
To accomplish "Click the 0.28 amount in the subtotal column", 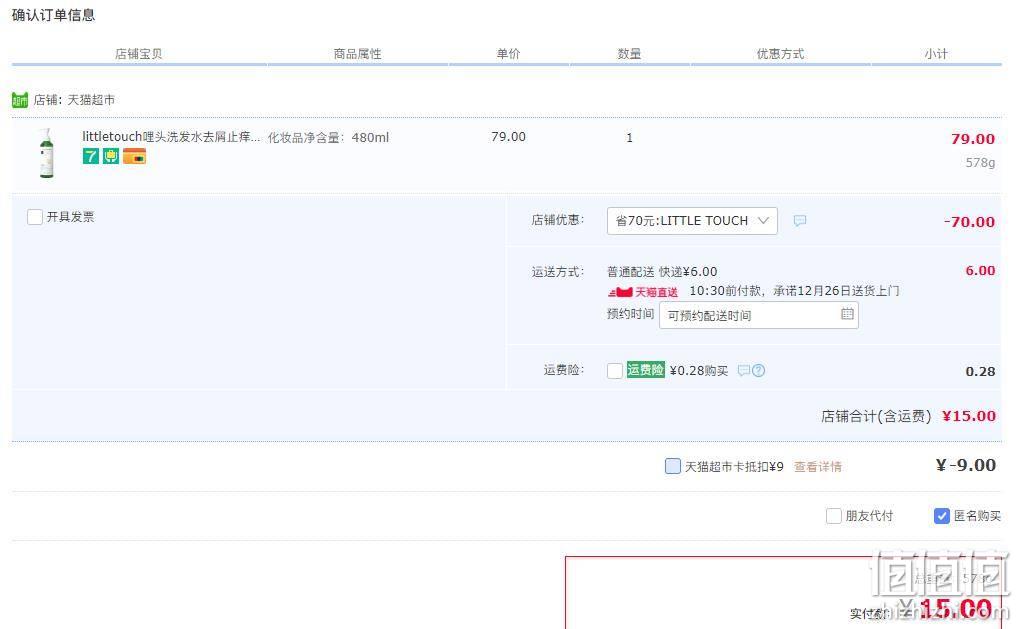I will 980,372.
